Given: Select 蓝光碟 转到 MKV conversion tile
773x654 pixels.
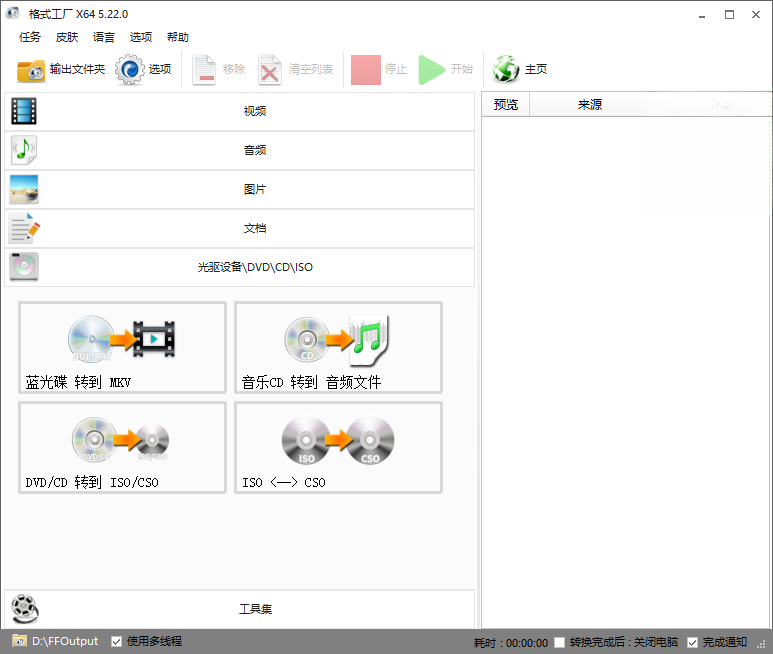Looking at the screenshot, I should click(x=122, y=347).
